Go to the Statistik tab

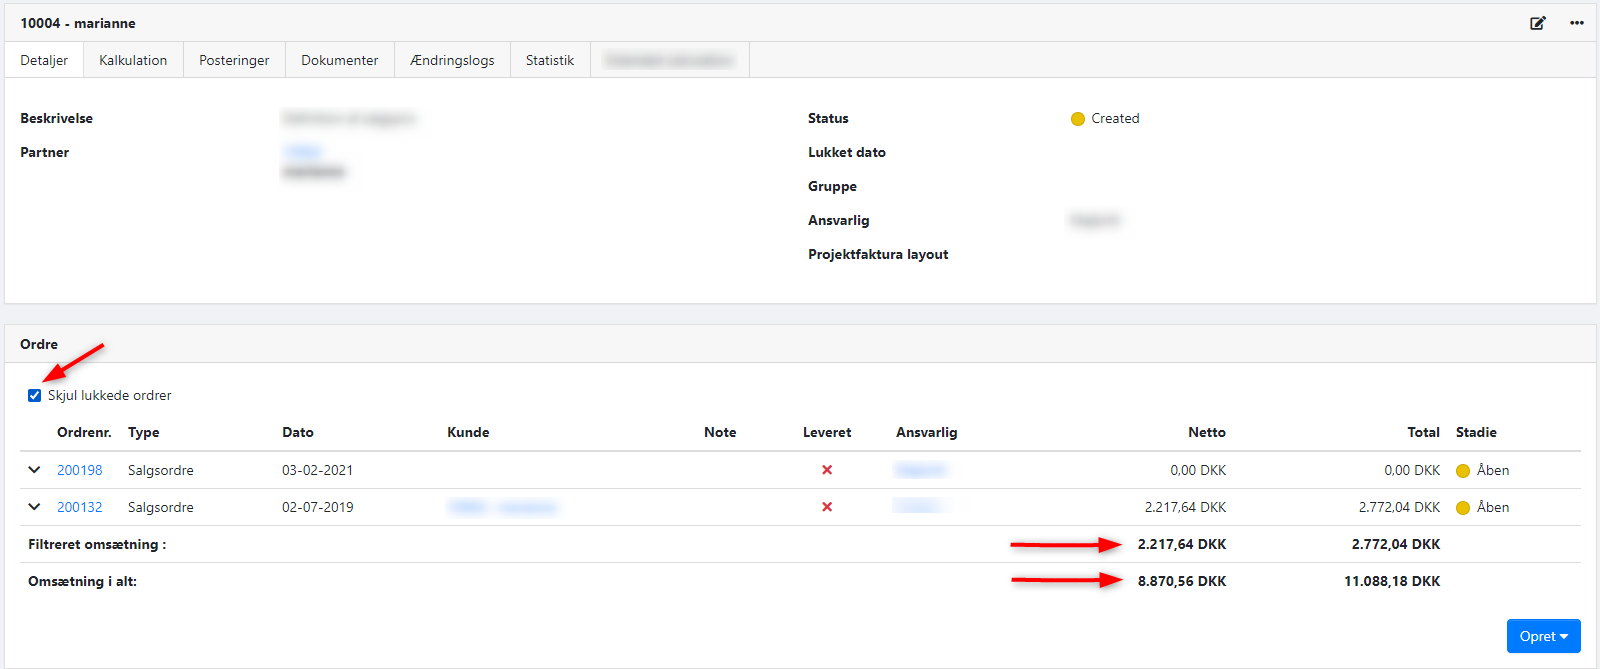[550, 60]
